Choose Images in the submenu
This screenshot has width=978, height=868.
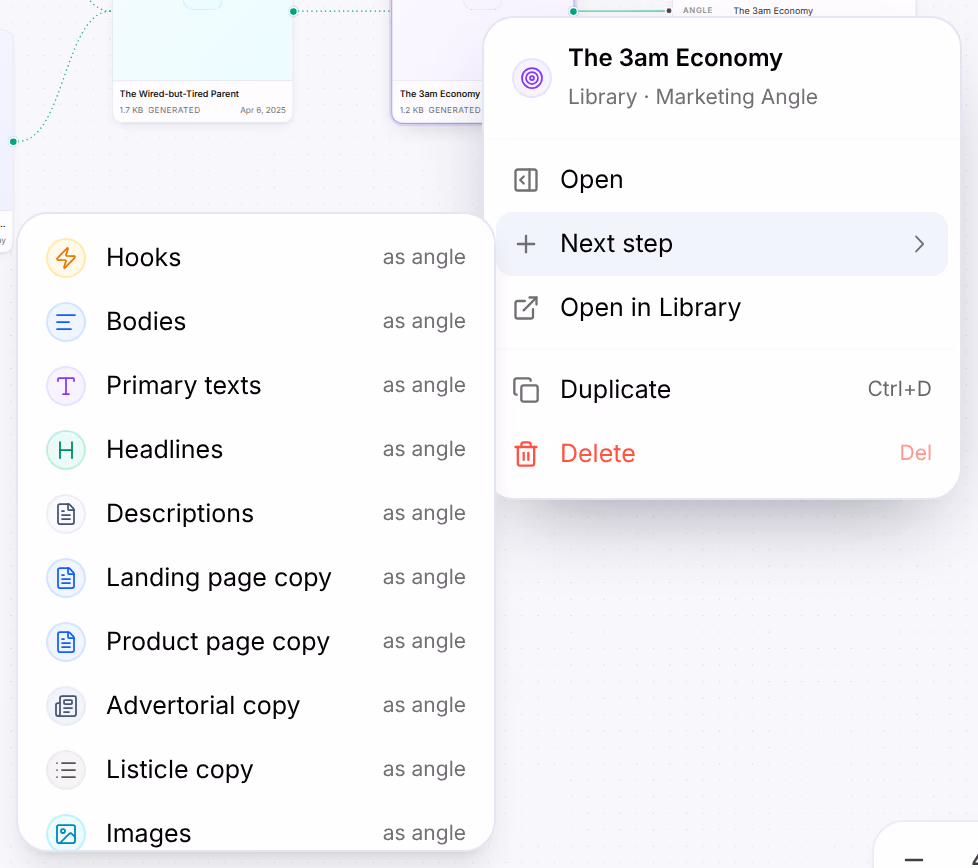(256, 829)
